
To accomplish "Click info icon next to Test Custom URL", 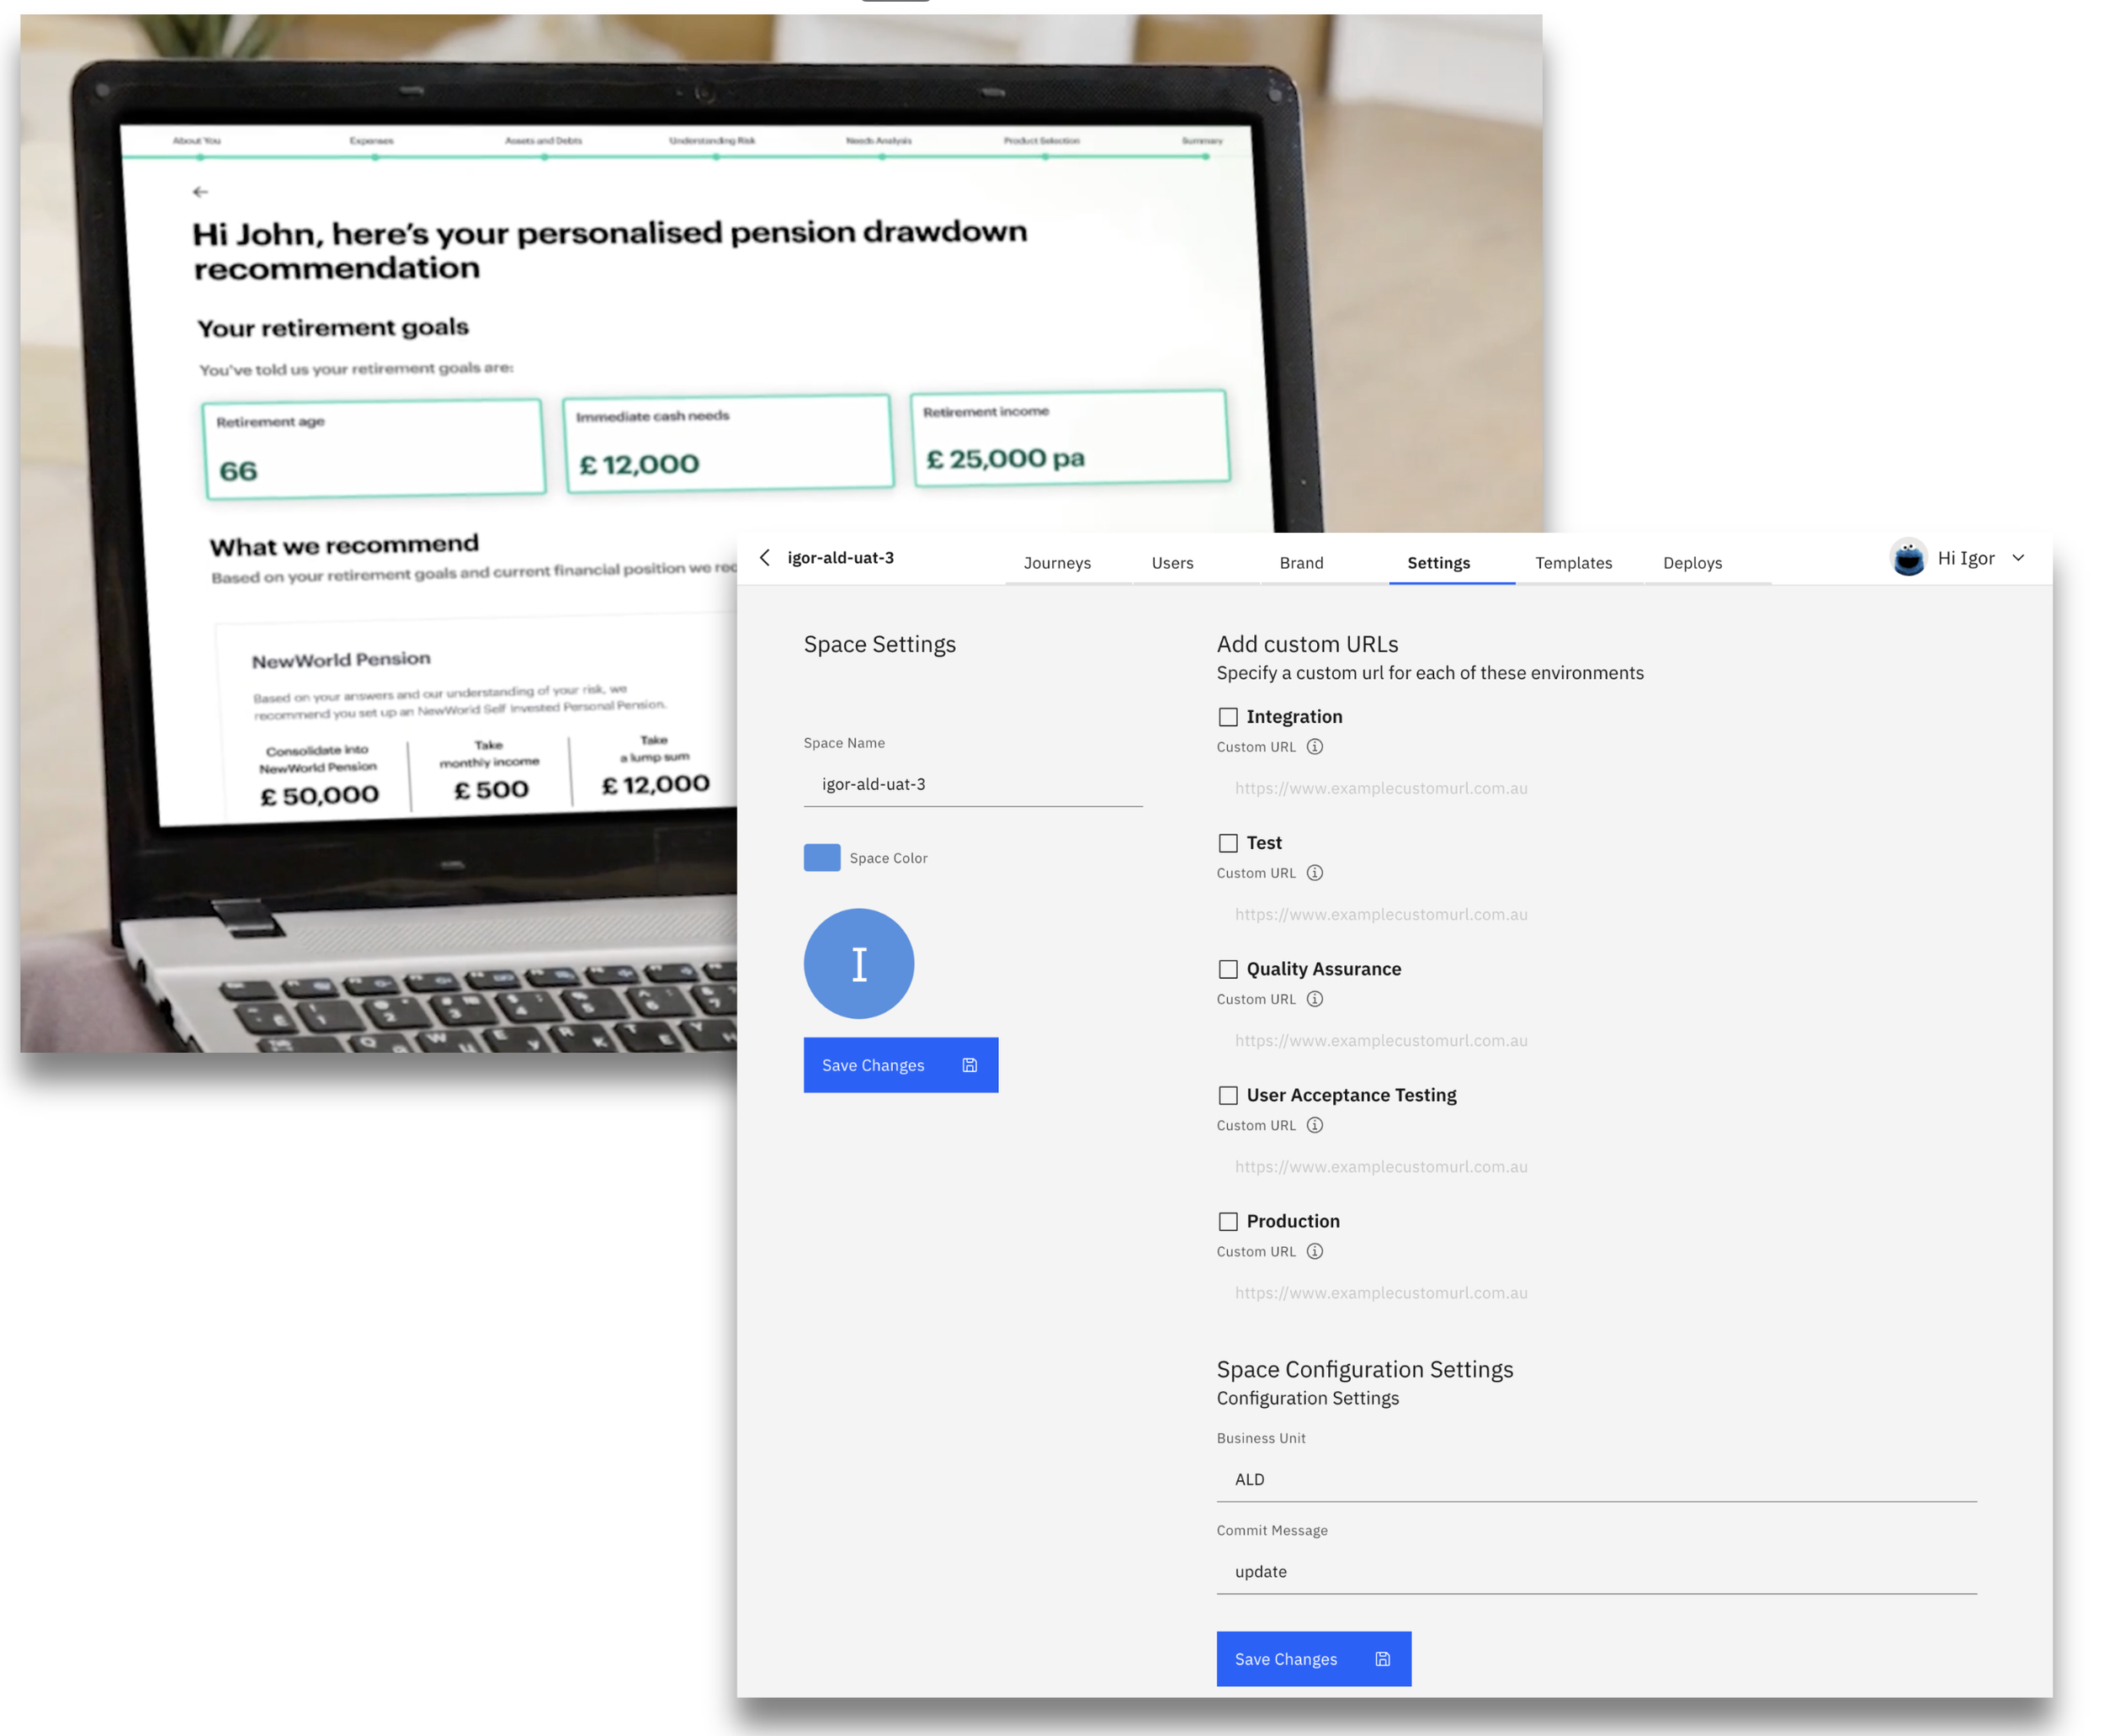I will point(1315,873).
